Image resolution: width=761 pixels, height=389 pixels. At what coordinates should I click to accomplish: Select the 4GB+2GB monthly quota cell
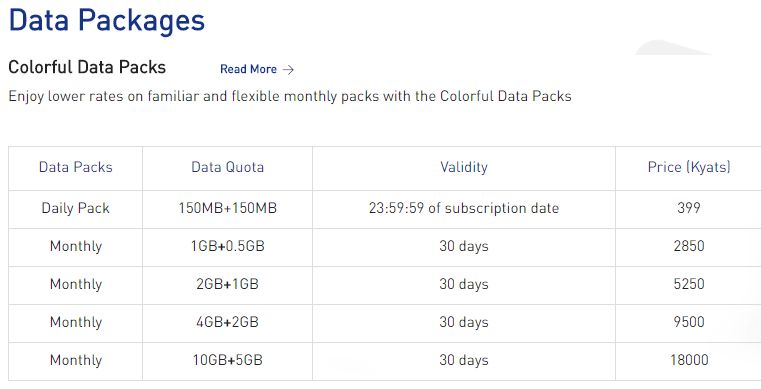pyautogui.click(x=228, y=322)
